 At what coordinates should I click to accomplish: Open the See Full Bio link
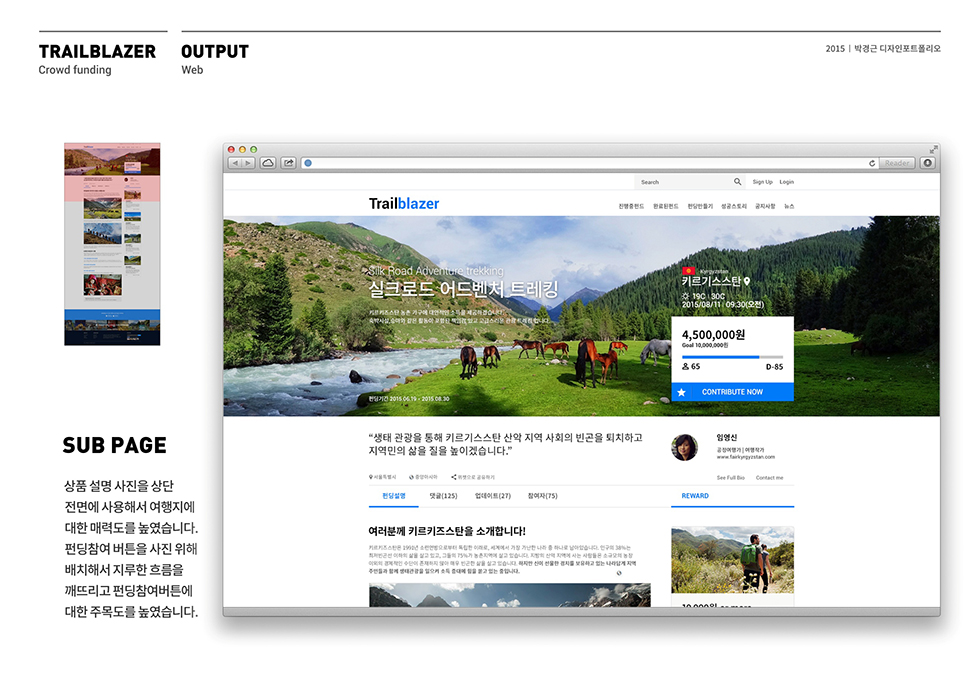coord(731,478)
